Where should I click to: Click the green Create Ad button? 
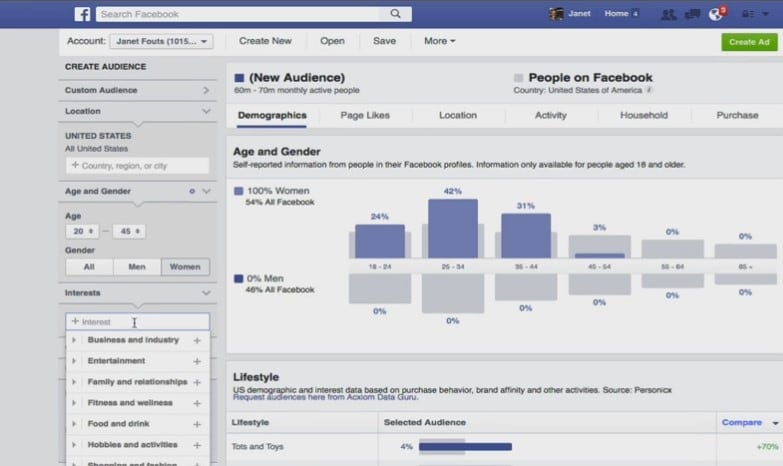(749, 42)
